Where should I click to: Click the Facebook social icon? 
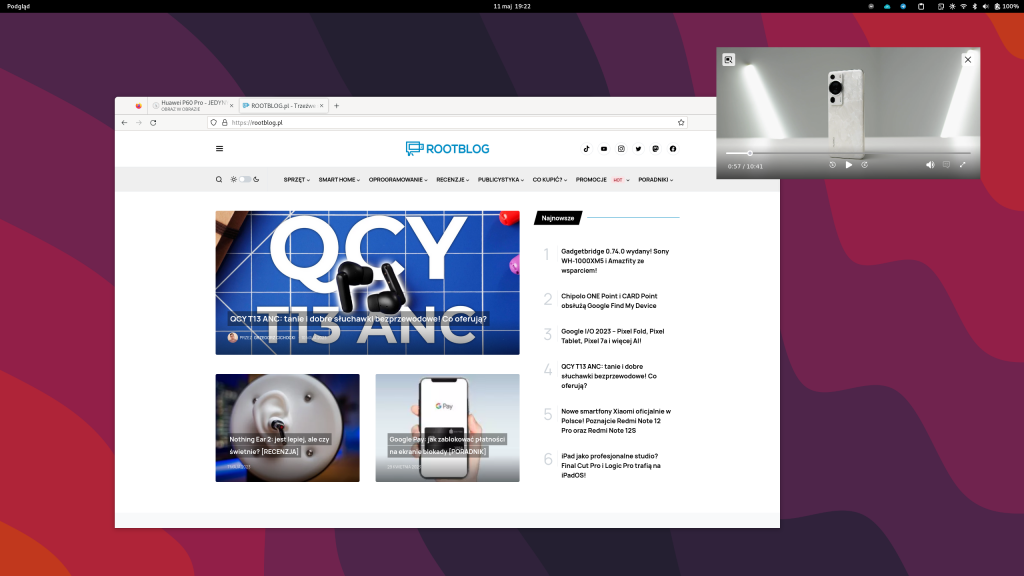coord(673,148)
